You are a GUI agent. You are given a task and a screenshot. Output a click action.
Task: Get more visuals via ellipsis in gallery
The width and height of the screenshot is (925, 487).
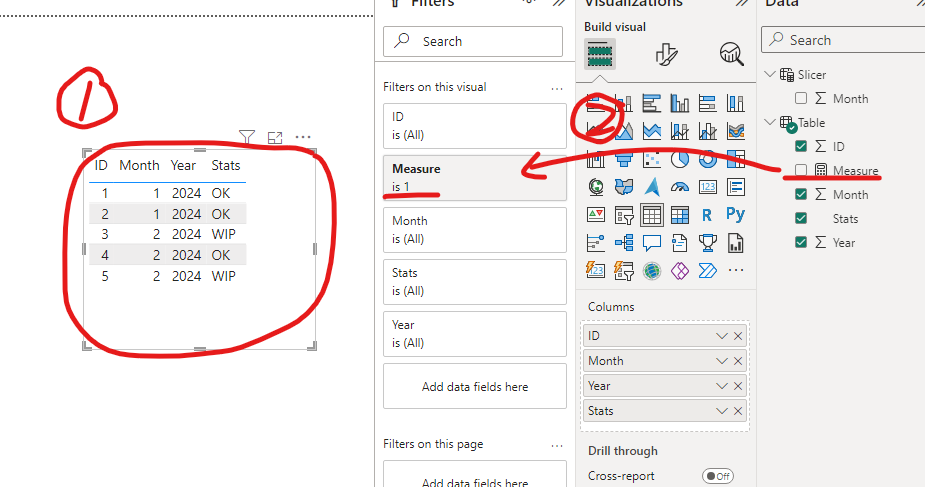point(736,271)
